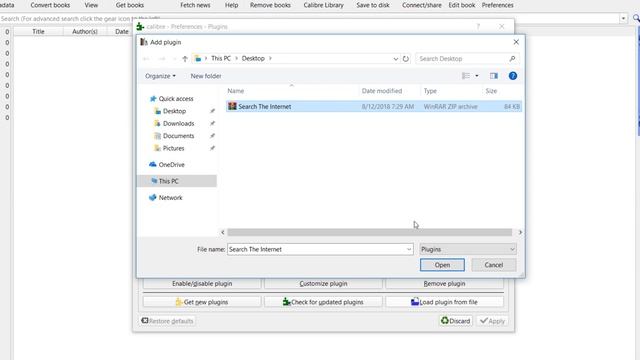Click Remove plugin in Preferences window
Viewport: 640px width, 360px height.
pyautogui.click(x=444, y=284)
